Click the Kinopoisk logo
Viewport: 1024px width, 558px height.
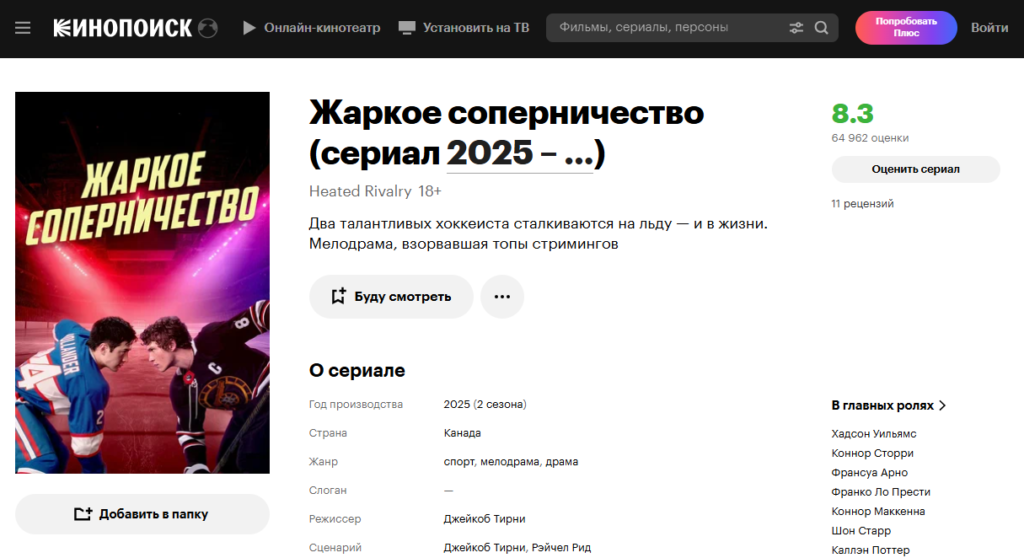pyautogui.click(x=123, y=28)
